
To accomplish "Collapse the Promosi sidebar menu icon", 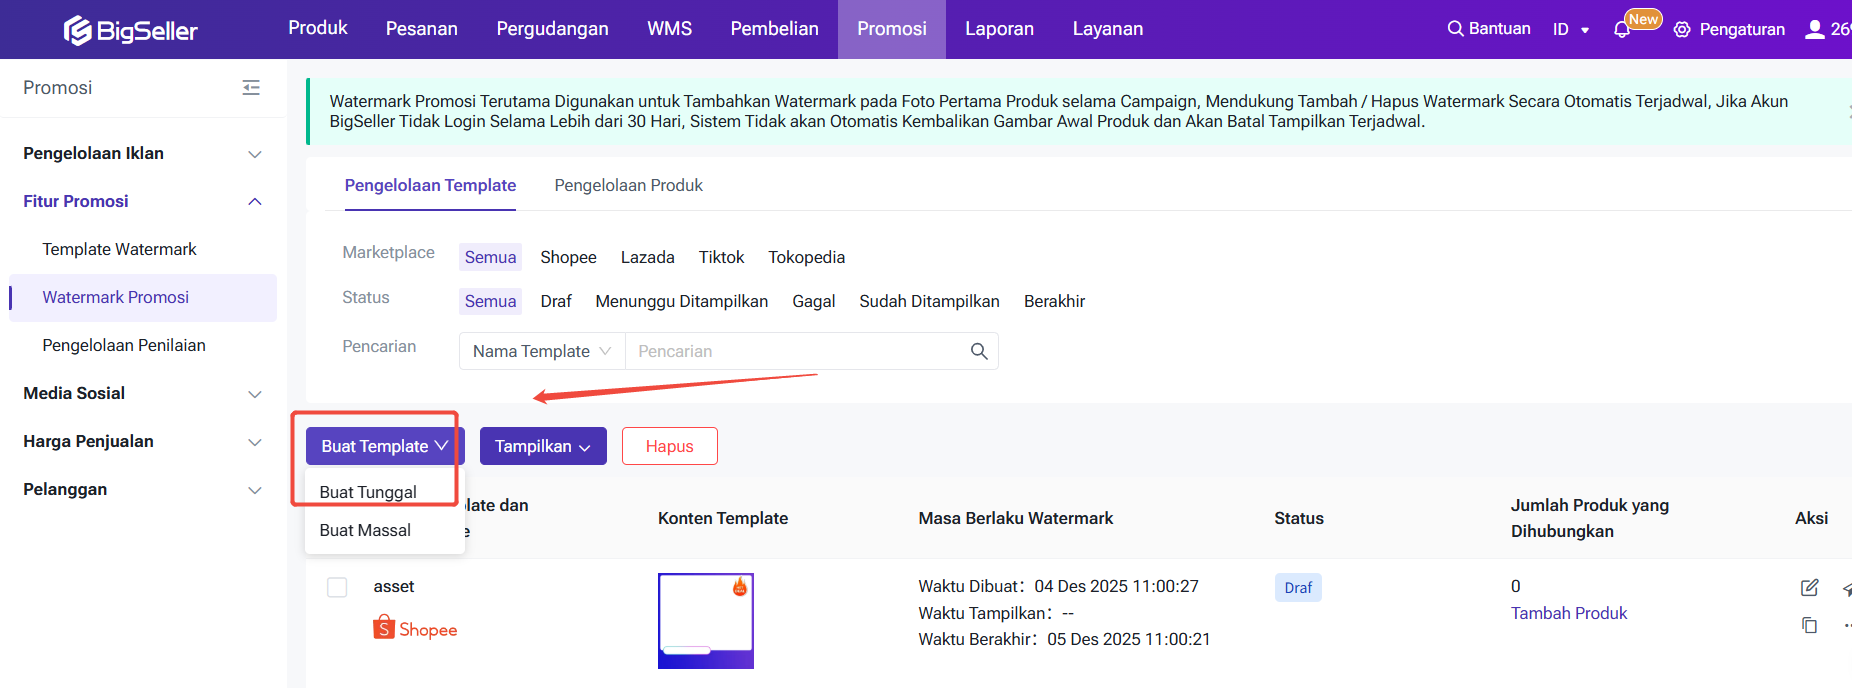I will [251, 88].
